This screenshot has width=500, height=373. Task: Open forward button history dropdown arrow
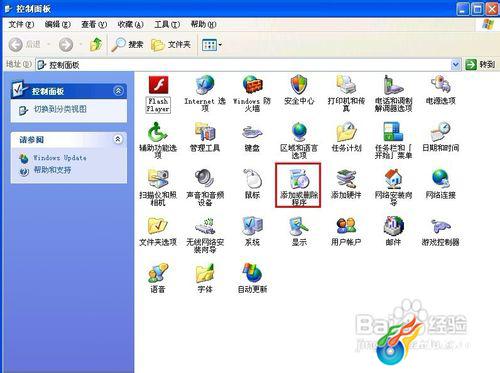[x=81, y=44]
